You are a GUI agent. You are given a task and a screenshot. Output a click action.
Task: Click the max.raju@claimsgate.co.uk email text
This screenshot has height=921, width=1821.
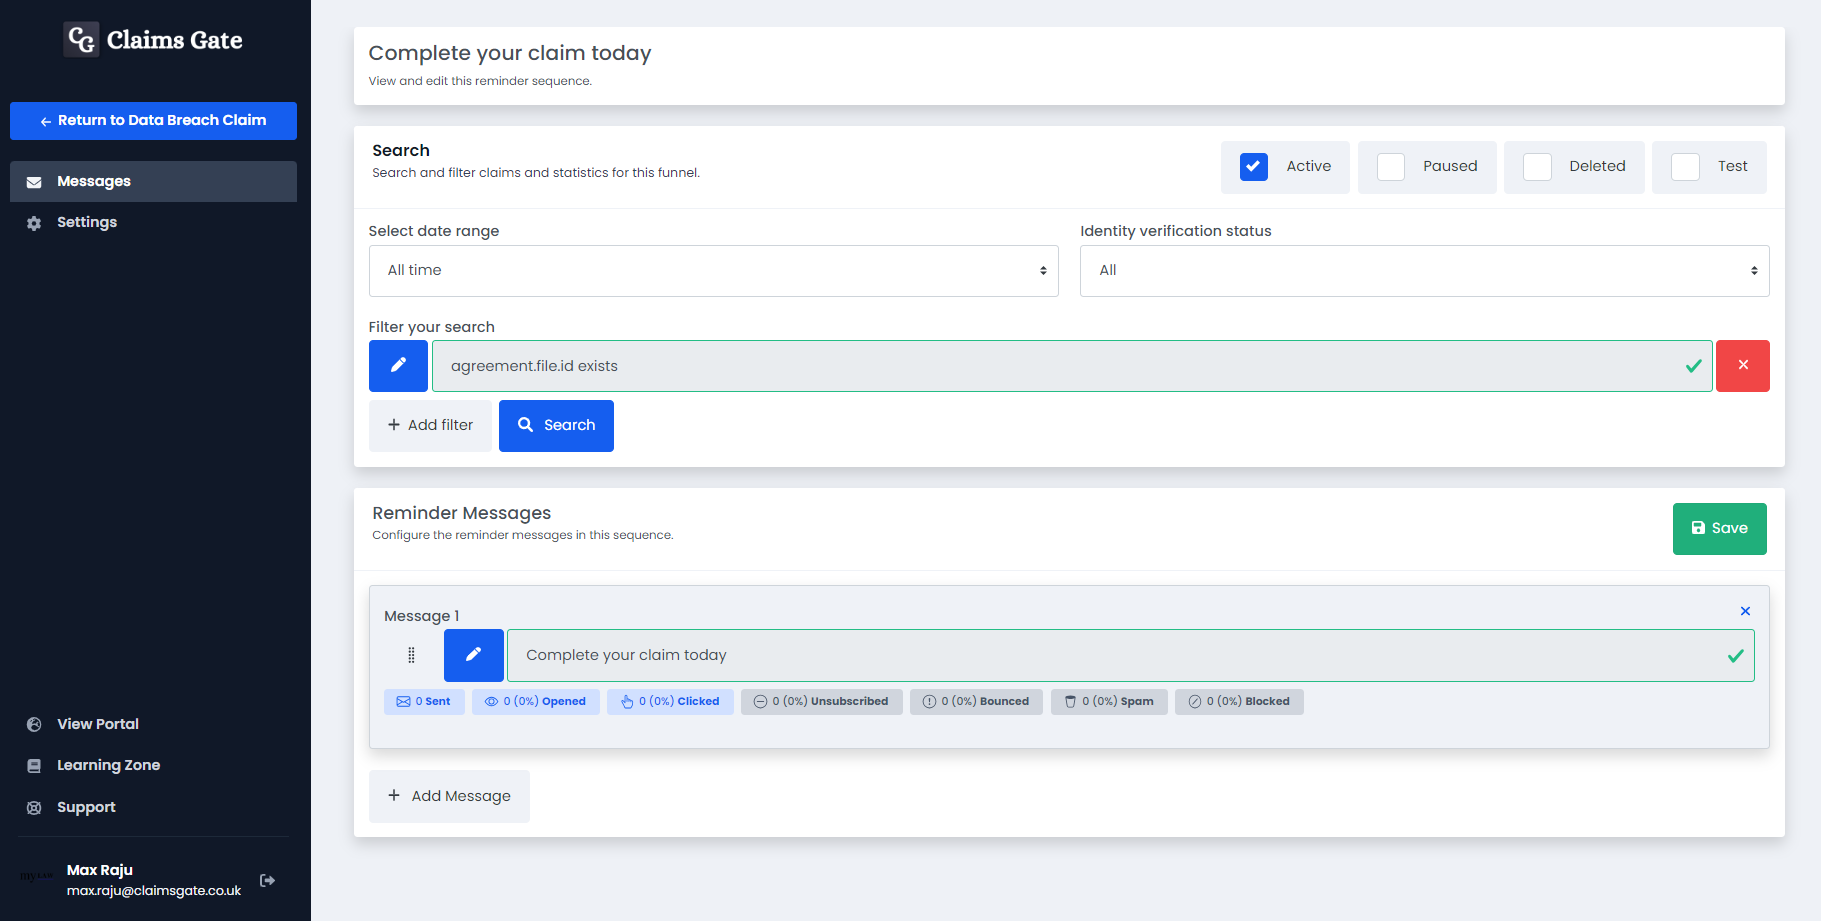154,891
